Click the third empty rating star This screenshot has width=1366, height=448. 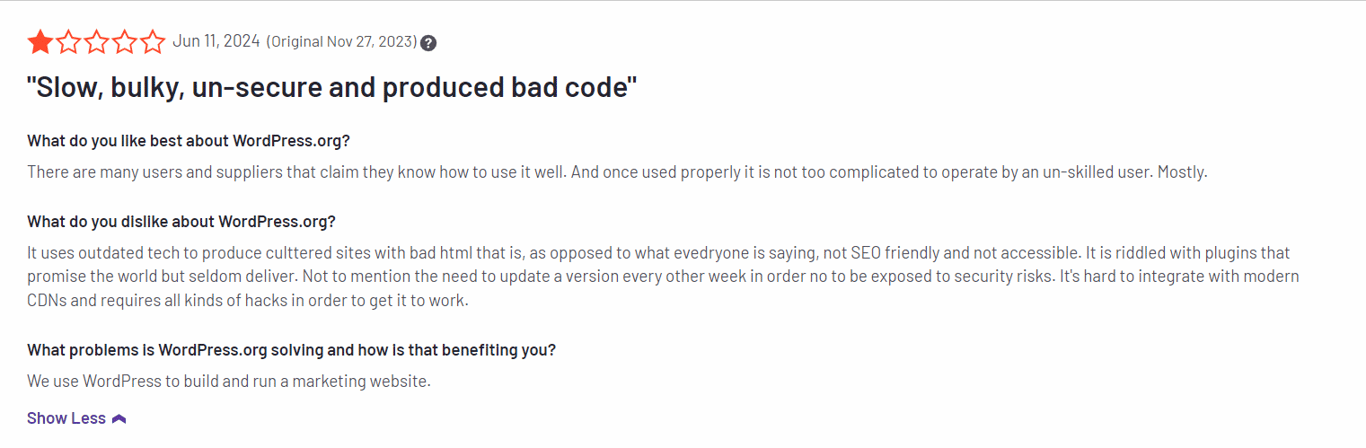coord(96,42)
